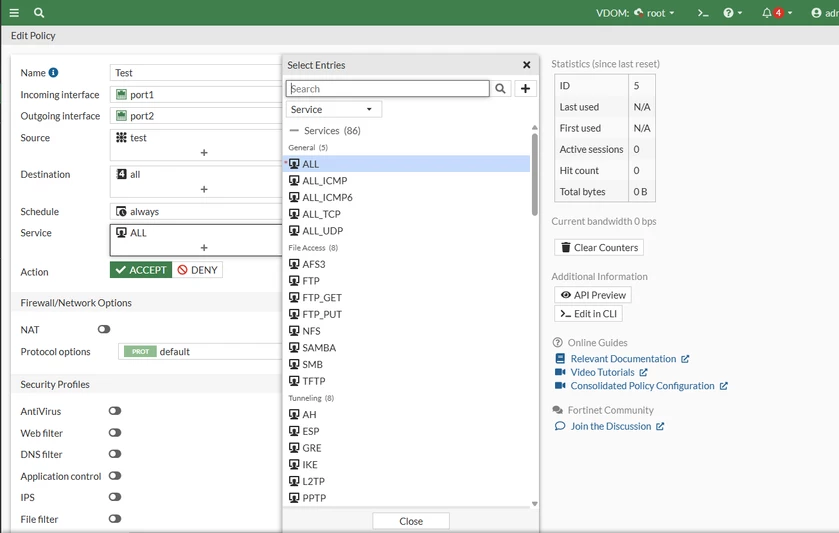Click the search magnifier in Select Entries
Image resolution: width=839 pixels, height=533 pixels.
pos(500,88)
